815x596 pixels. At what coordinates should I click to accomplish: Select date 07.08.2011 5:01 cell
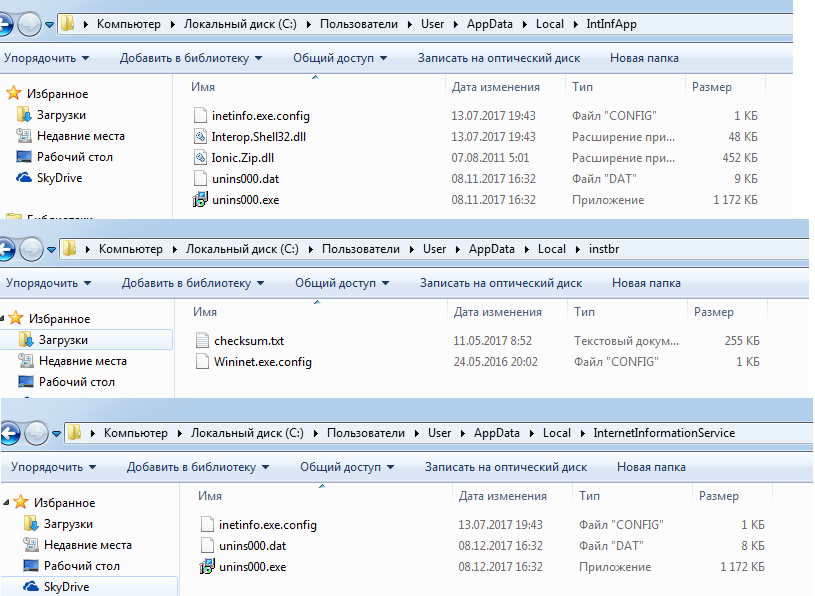click(490, 158)
